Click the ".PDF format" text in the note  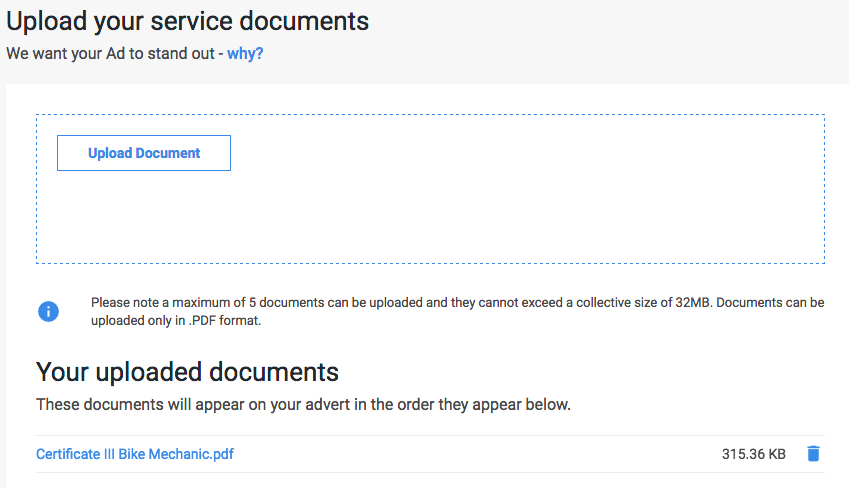(224, 321)
